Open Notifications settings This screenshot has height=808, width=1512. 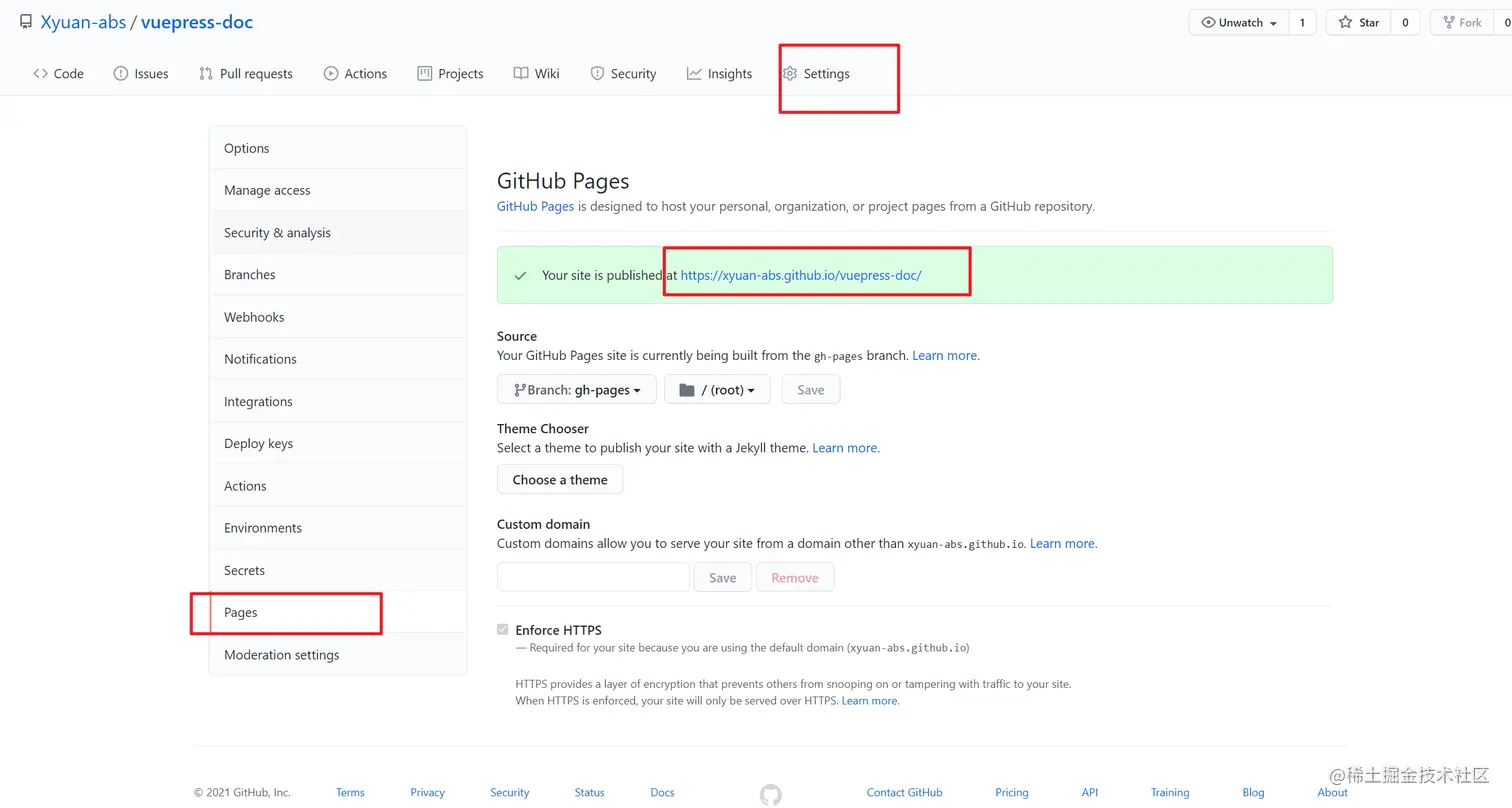(x=338, y=359)
